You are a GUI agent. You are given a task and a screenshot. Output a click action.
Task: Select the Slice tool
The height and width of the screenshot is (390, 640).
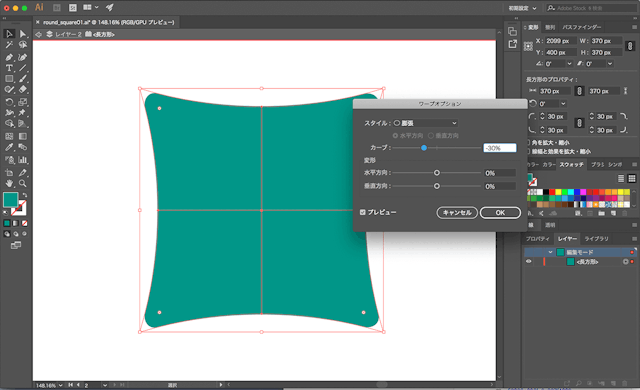[x=23, y=173]
